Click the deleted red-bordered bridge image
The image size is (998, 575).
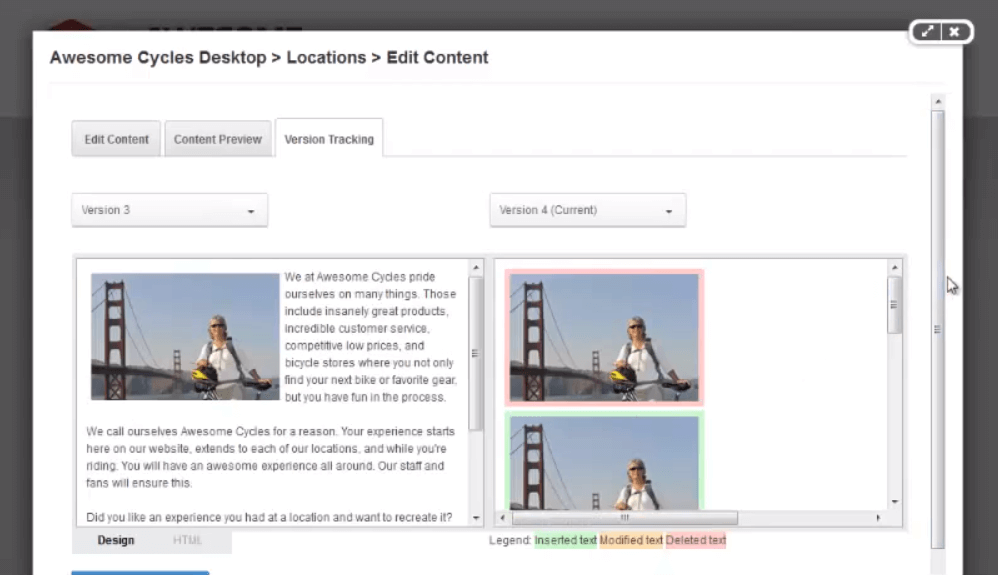pos(604,337)
